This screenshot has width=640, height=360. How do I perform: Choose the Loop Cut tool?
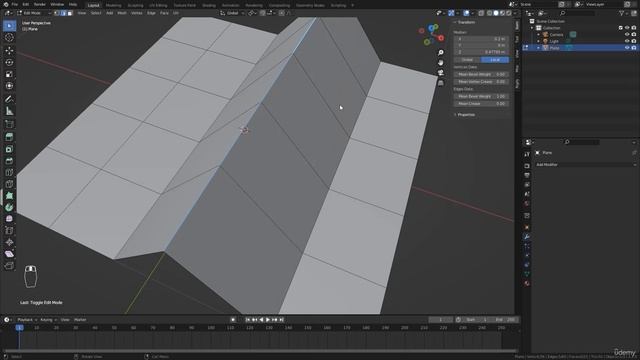(9, 173)
